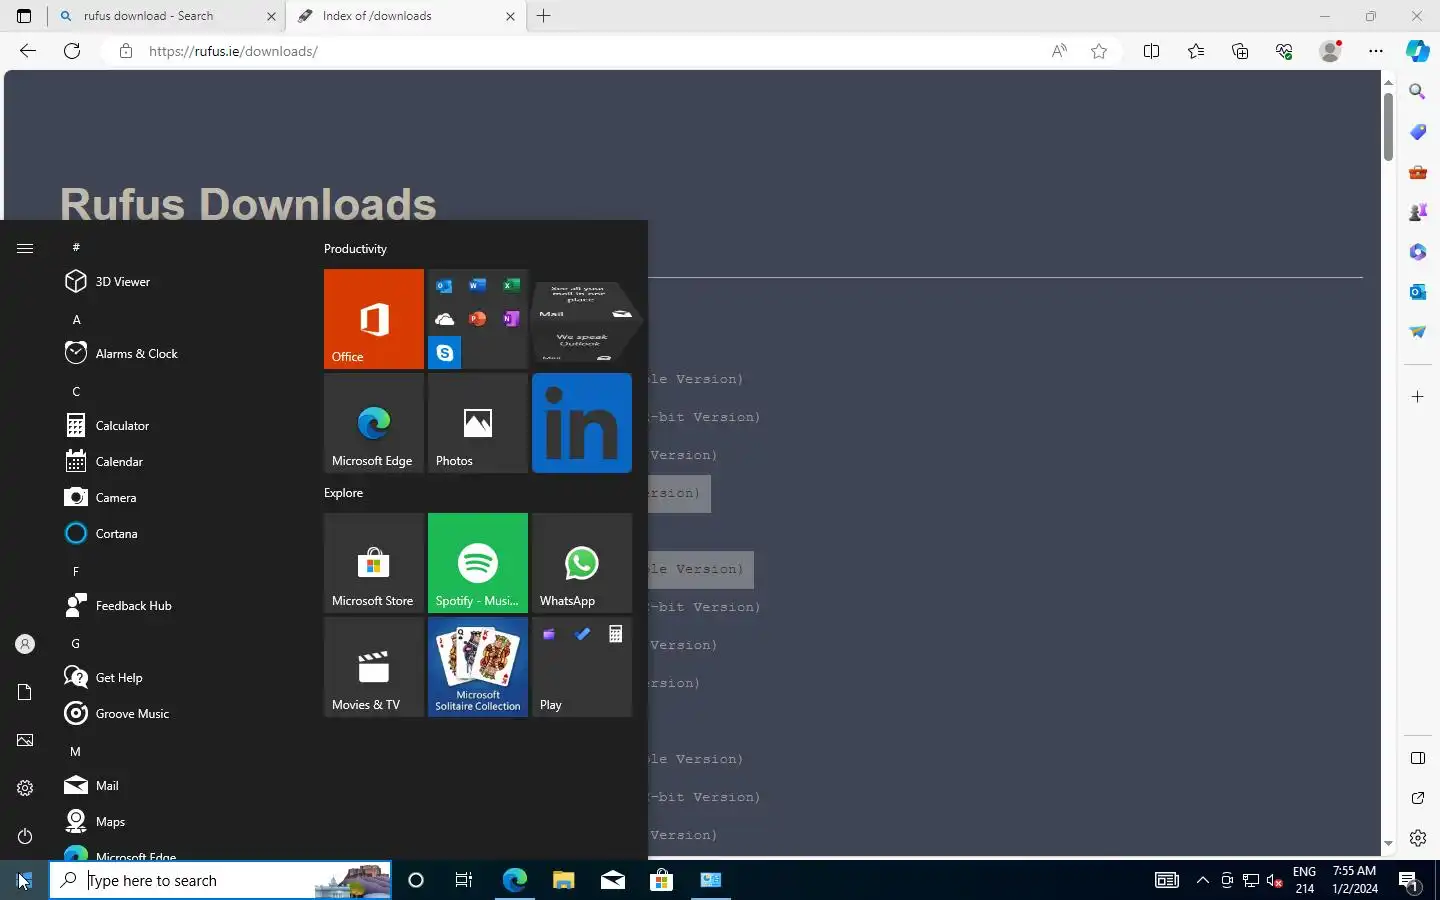
Task: Click the Productivity group title
Action: tap(355, 249)
